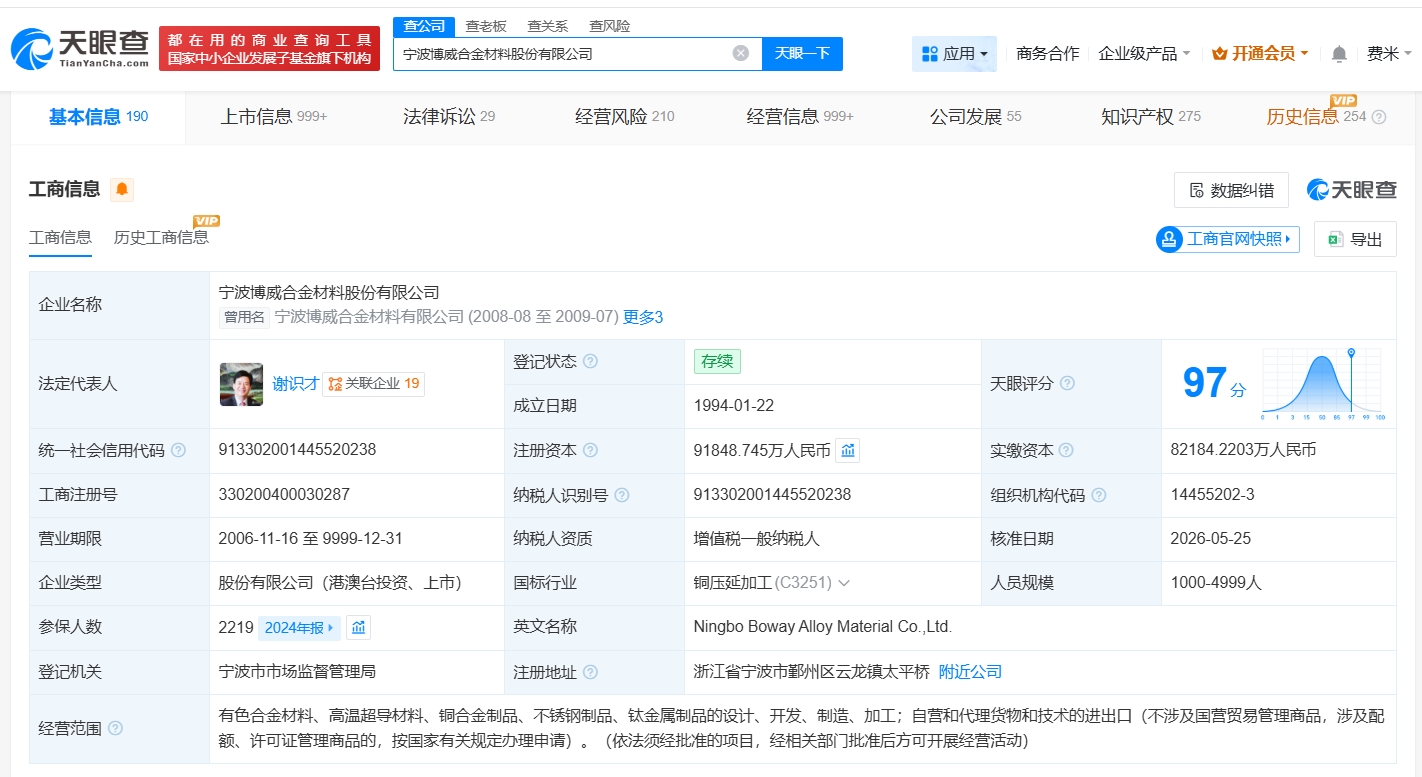
Task: Click establishment date 1994-01-22
Action: pos(733,406)
